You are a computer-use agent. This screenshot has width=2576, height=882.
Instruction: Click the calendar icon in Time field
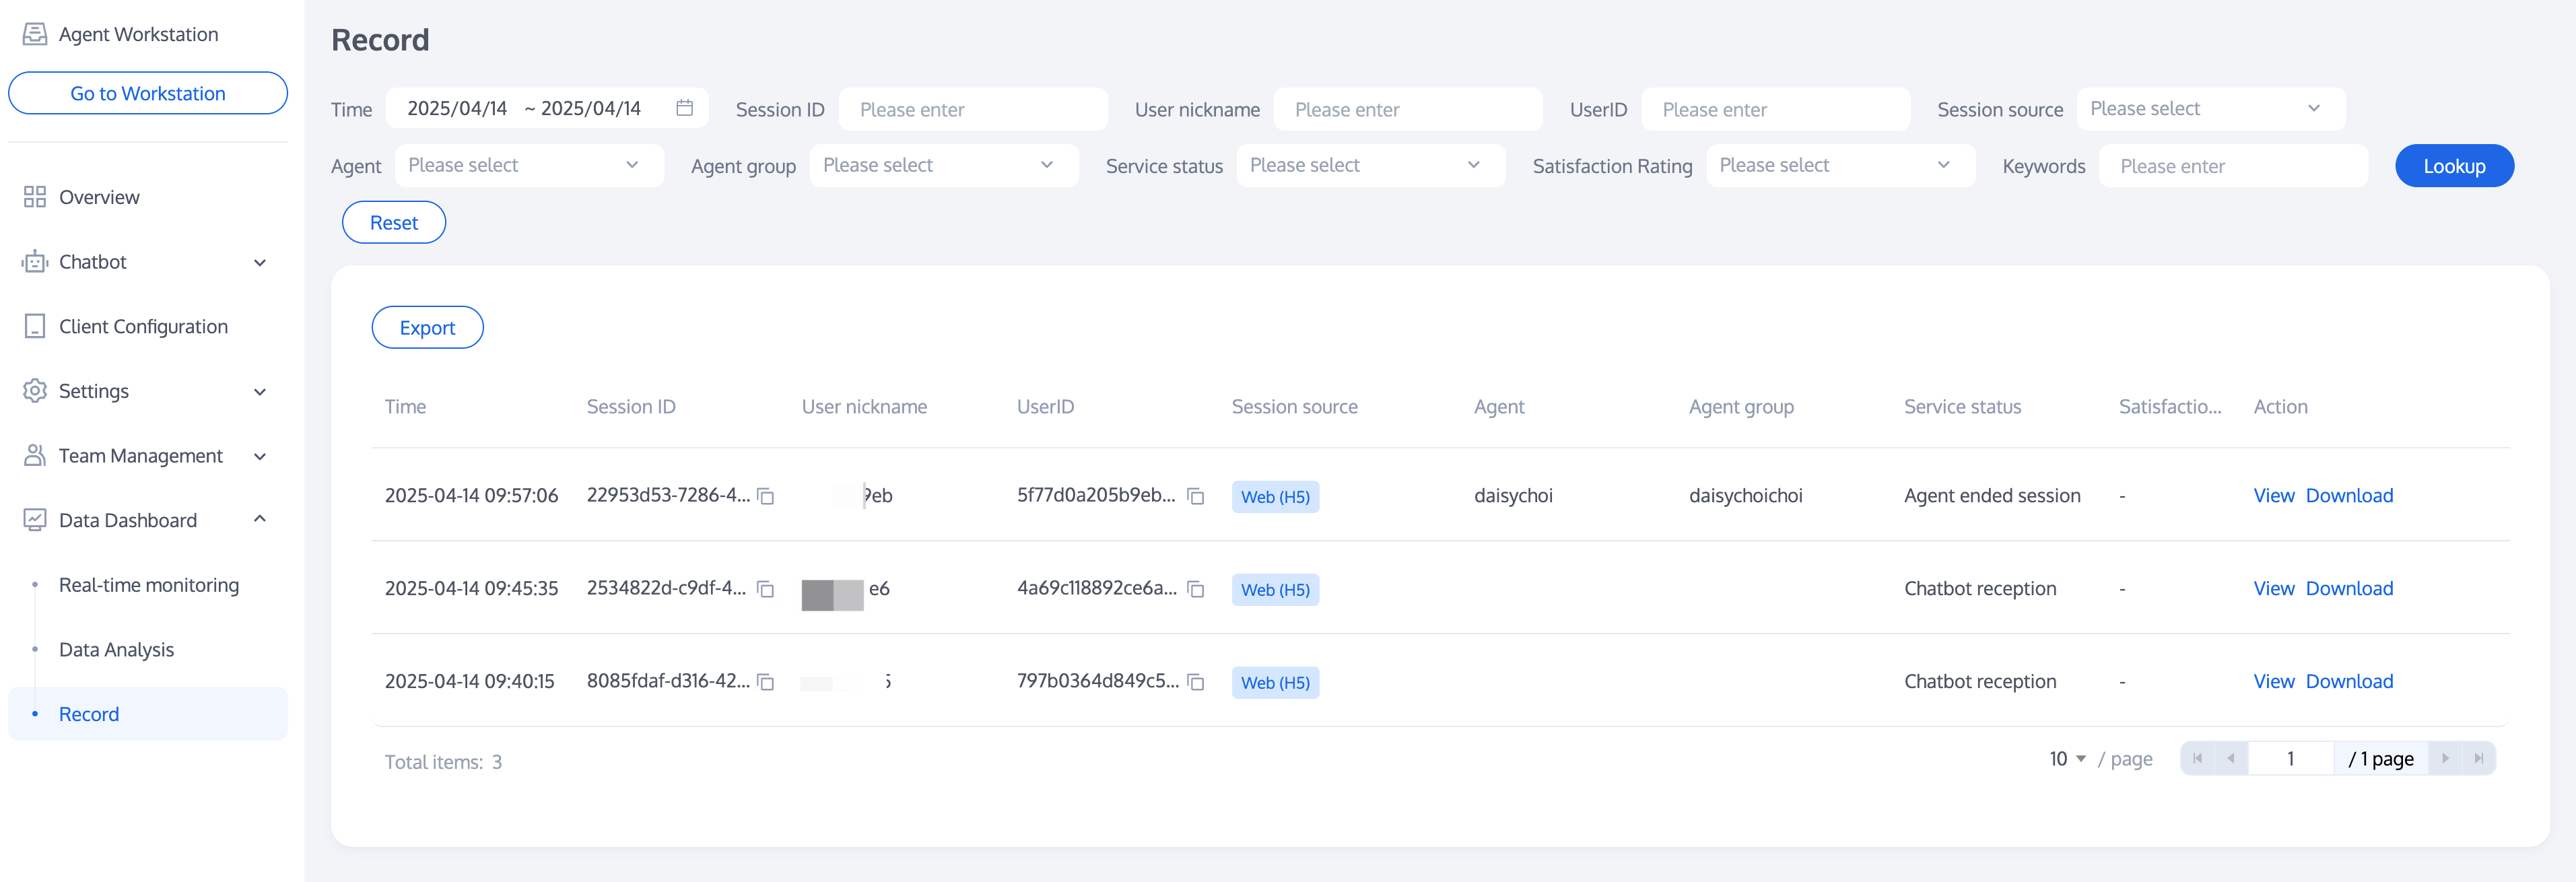pyautogui.click(x=684, y=108)
